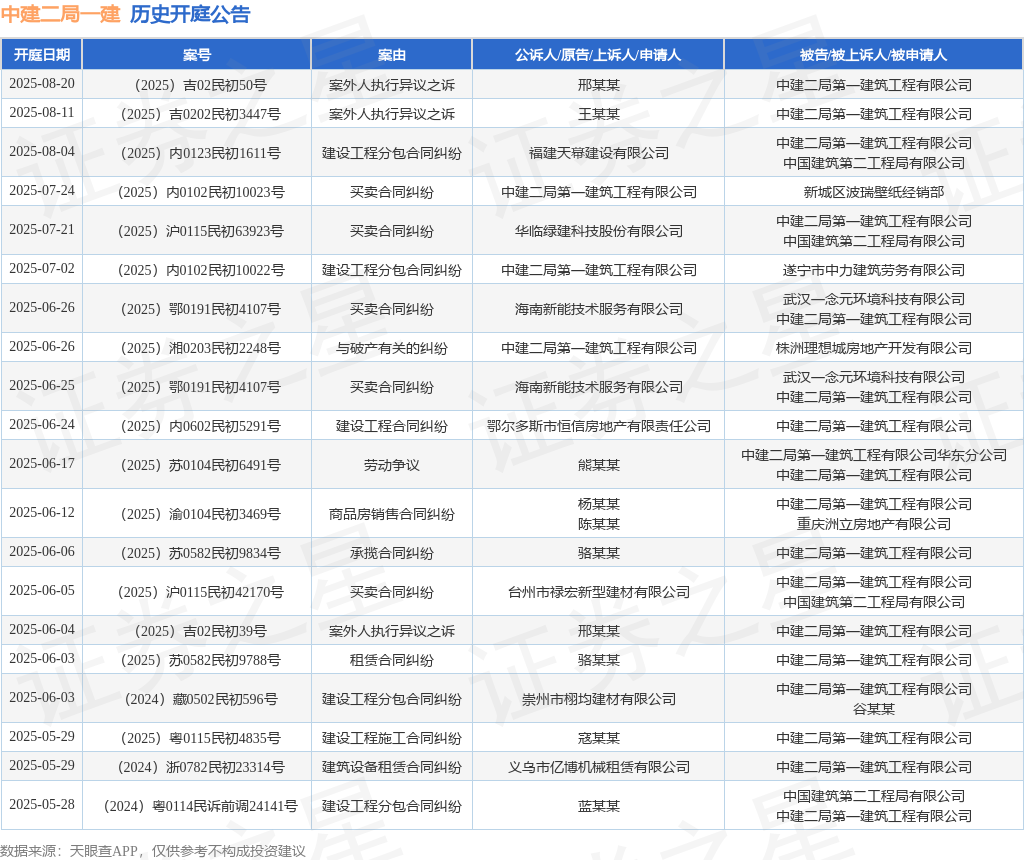Click the 公诉人/原告/上诉人/申请人 column header
Viewport: 1024px width, 860px height.
tap(598, 55)
